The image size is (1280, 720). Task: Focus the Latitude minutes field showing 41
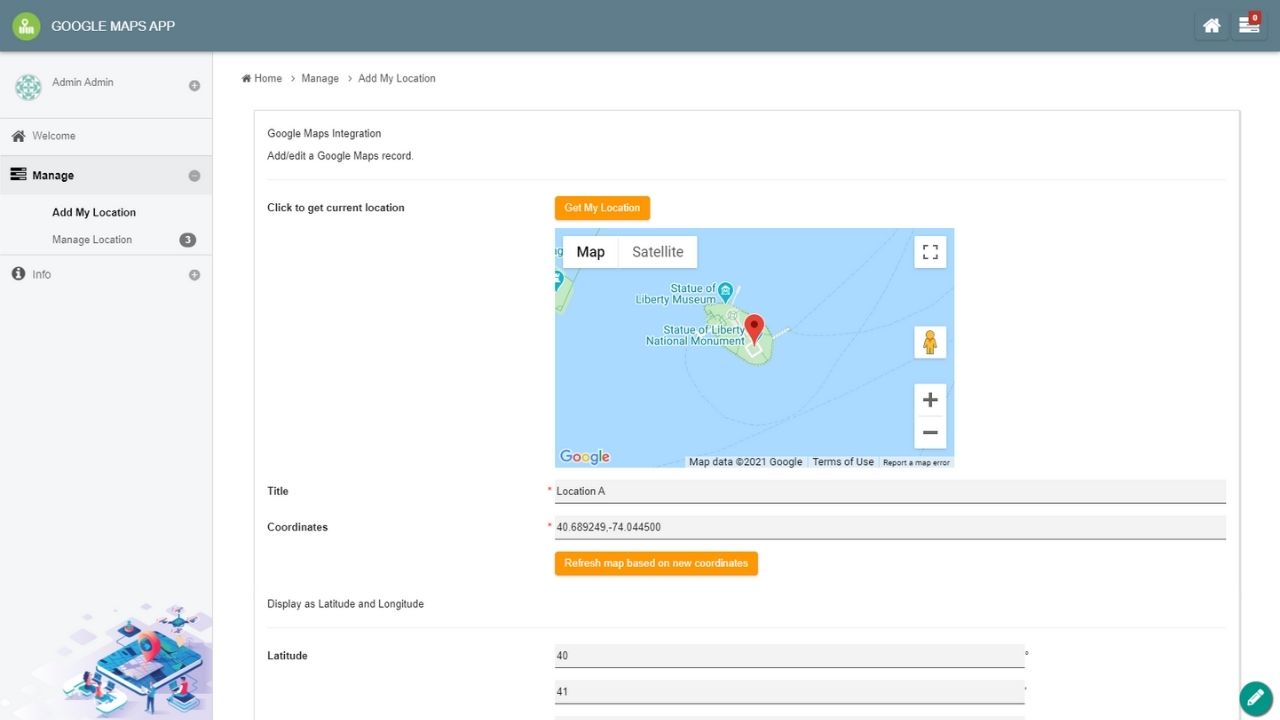point(789,692)
